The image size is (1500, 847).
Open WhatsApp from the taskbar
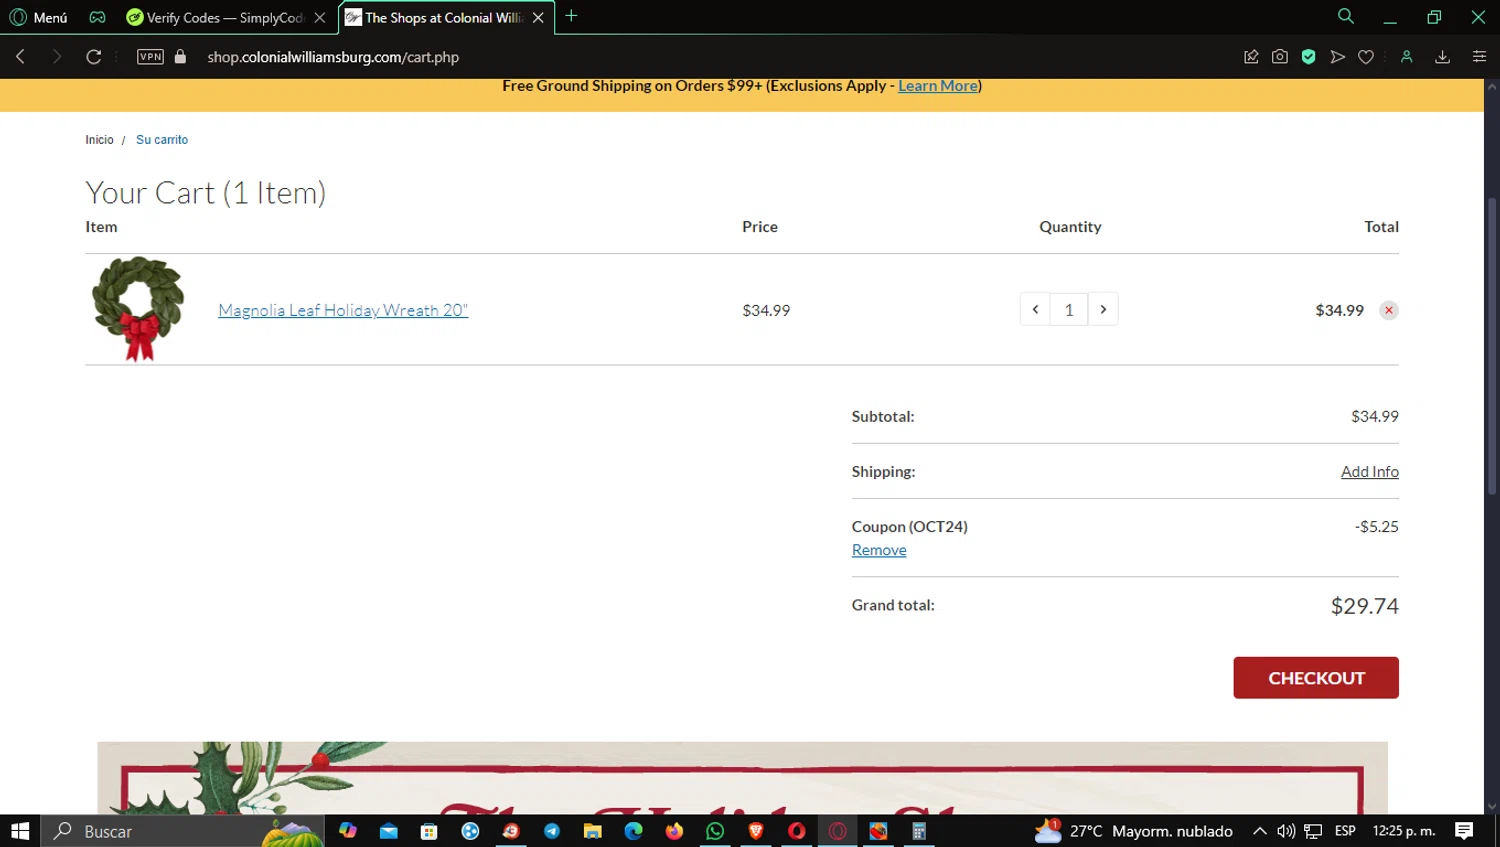[715, 831]
